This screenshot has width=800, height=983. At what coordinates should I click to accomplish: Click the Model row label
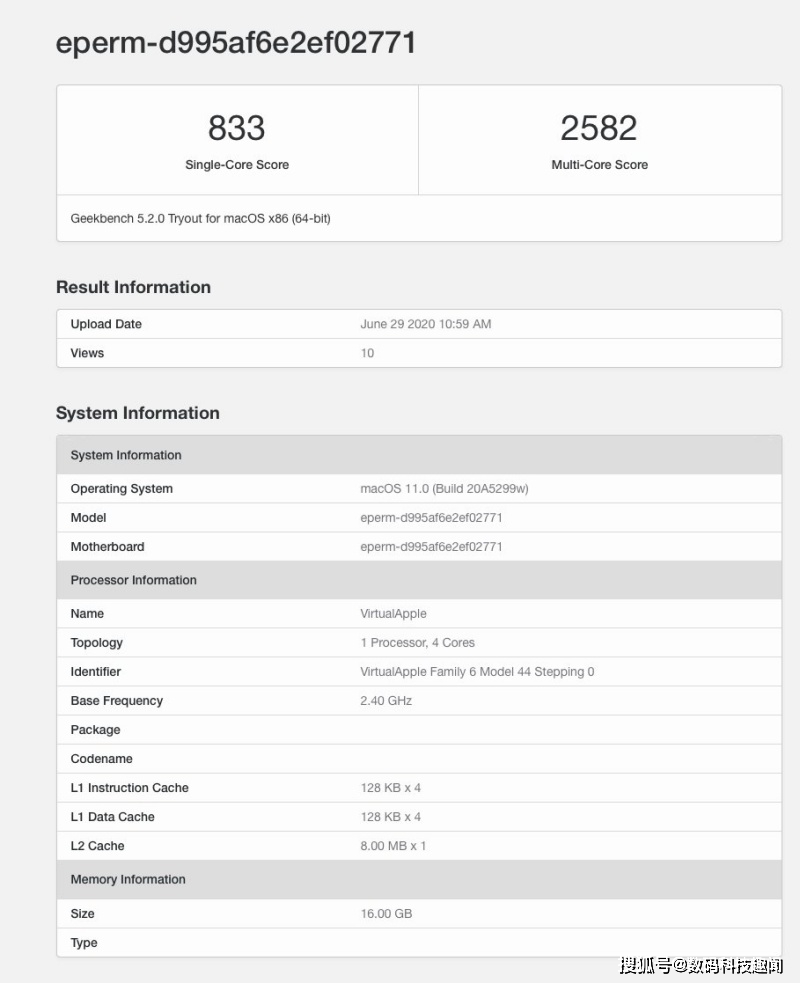[88, 518]
